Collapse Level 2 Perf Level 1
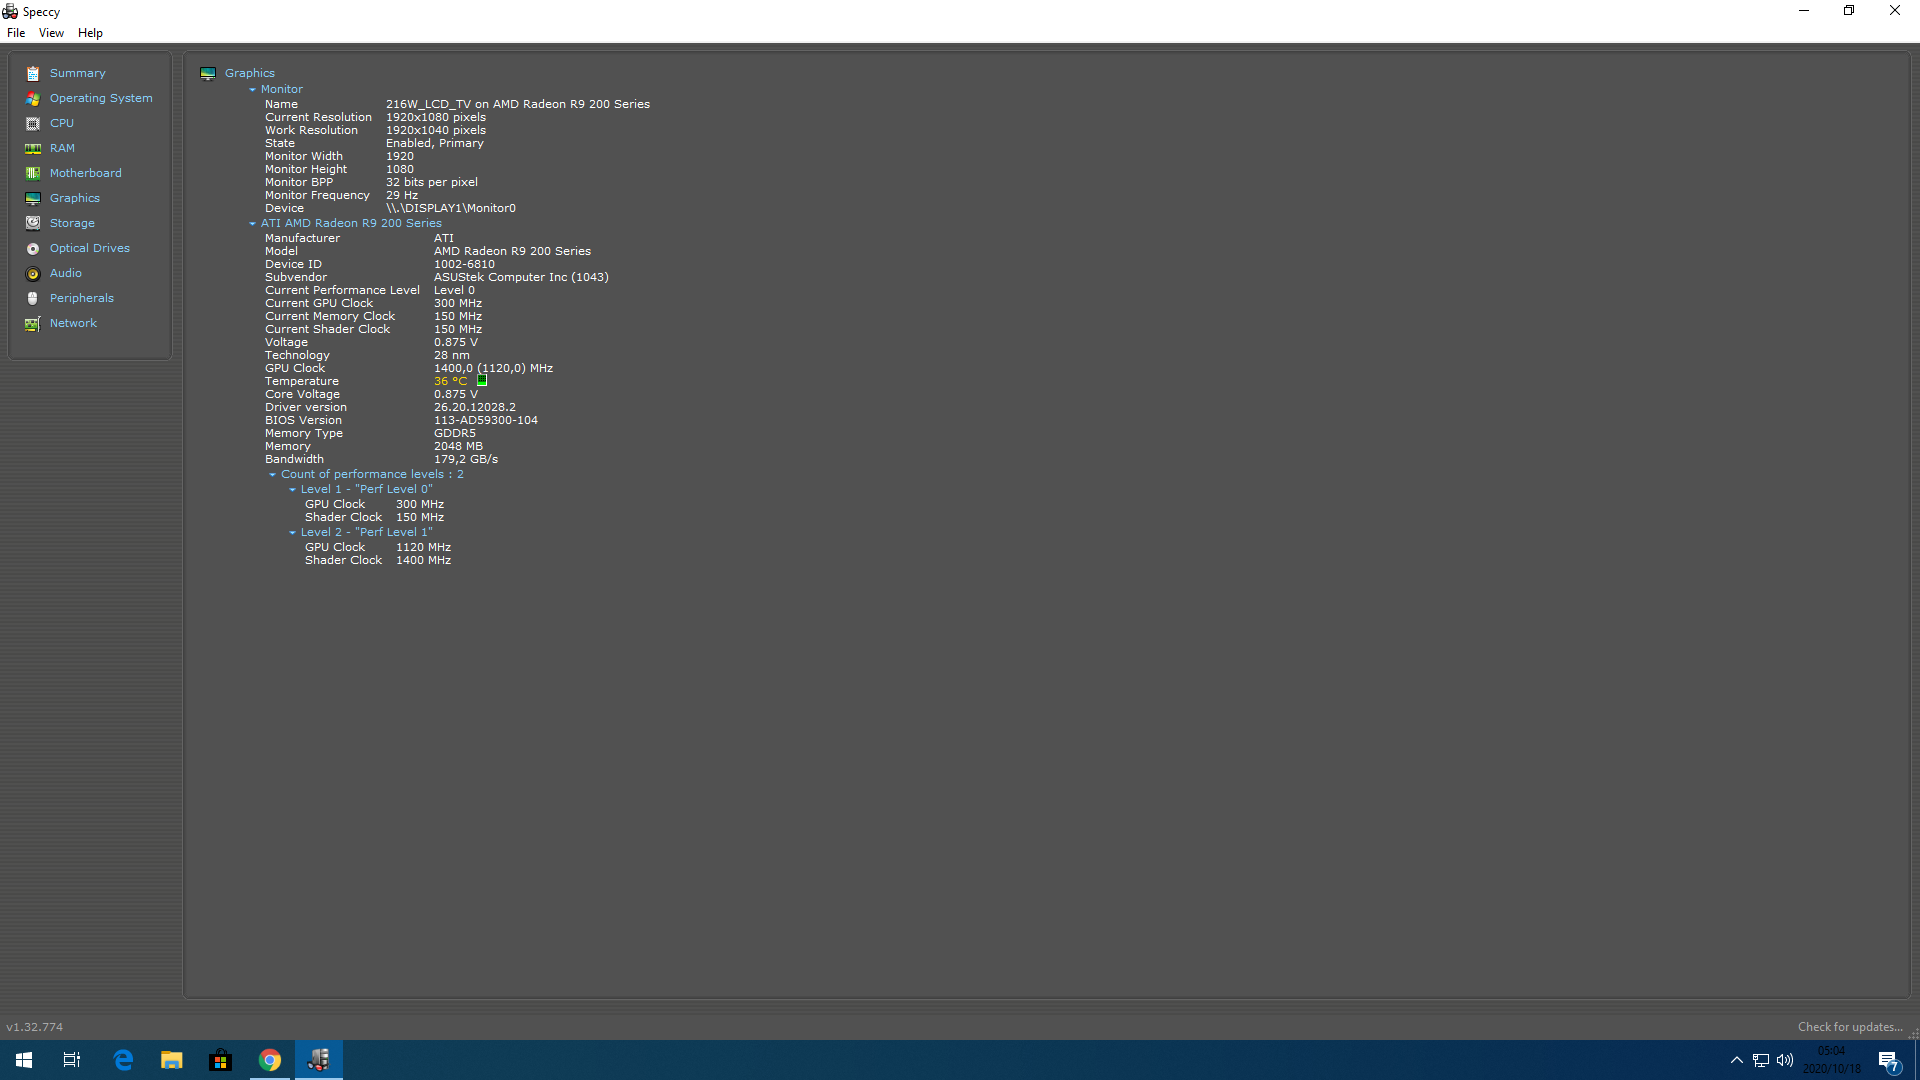 pos(293,533)
